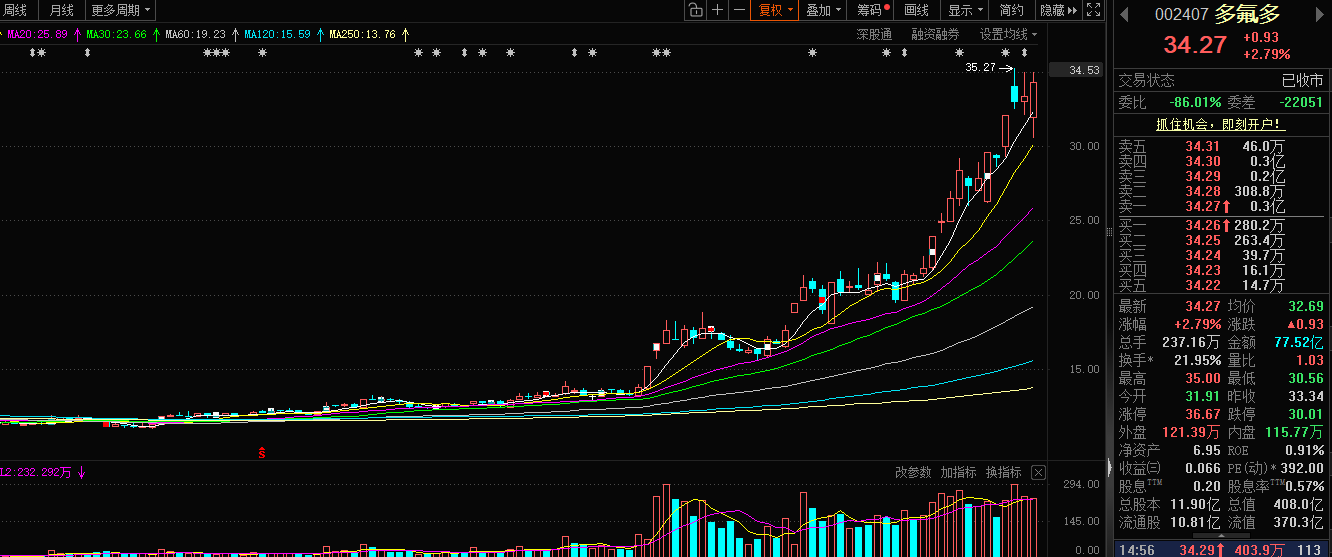Screen dimensions: 1332x557
Task: Click the PE(动) value 392.00
Action: tap(1303, 468)
